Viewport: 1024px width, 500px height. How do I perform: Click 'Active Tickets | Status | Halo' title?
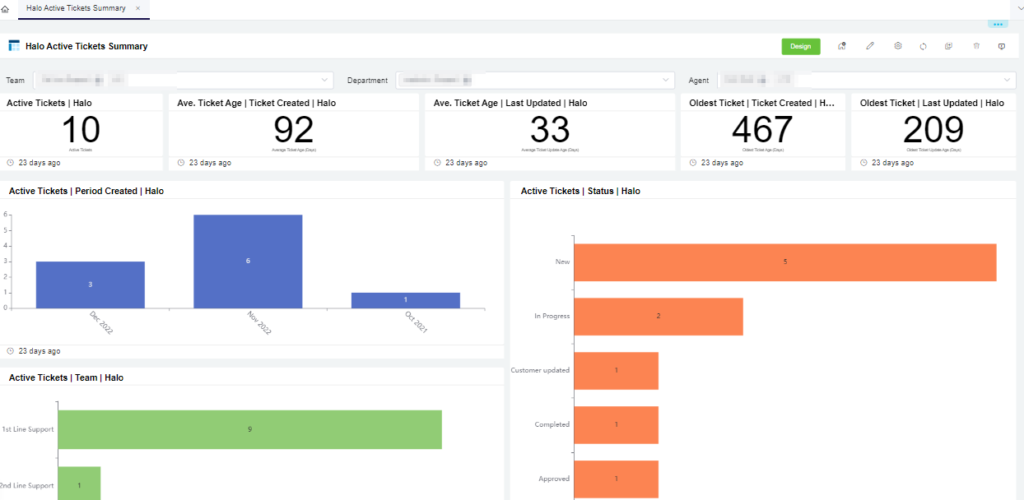point(581,191)
